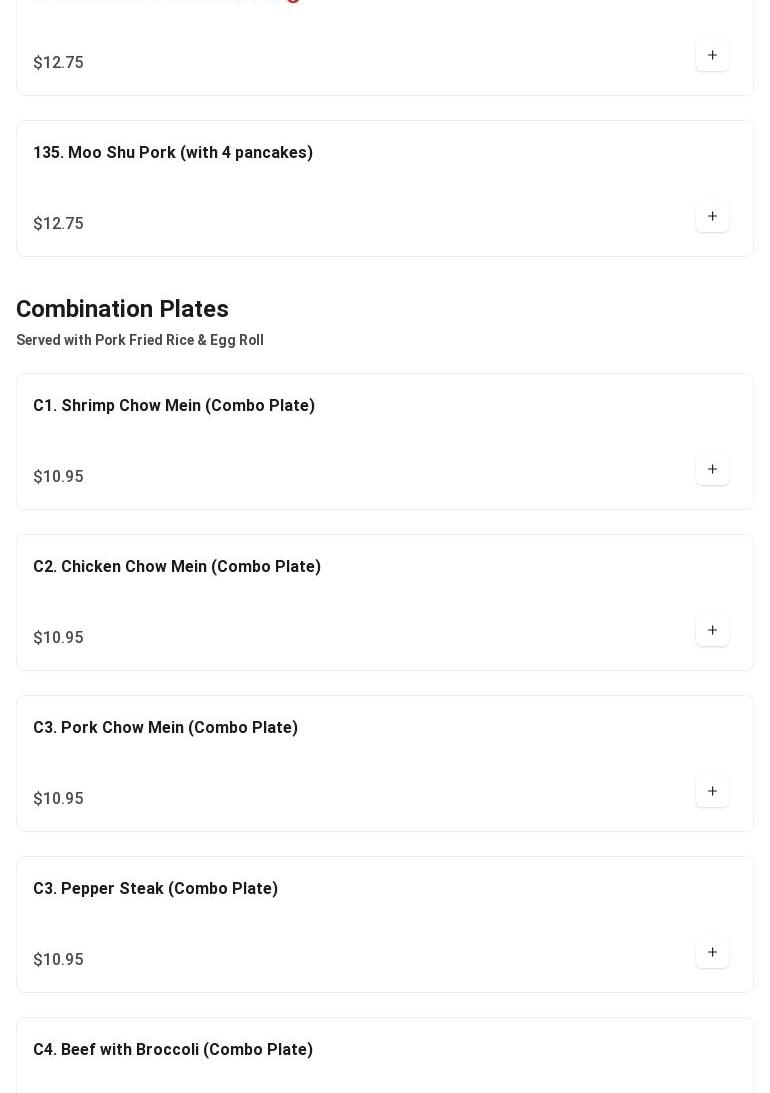Click the $12.75 price under Moo Shu Pork
Screen dimensions: 770x1093
click(58, 224)
